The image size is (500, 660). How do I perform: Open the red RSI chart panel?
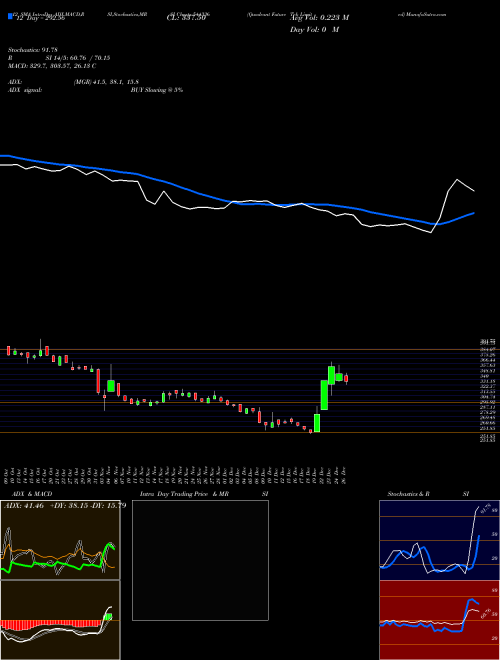[439, 620]
